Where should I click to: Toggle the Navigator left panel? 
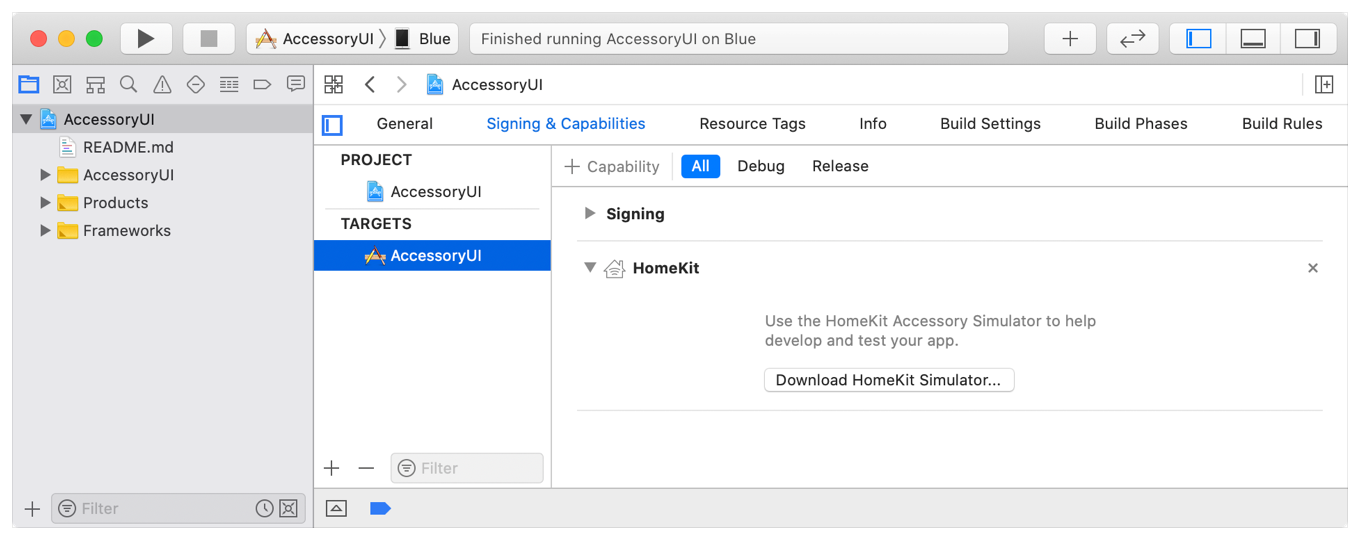click(1198, 39)
